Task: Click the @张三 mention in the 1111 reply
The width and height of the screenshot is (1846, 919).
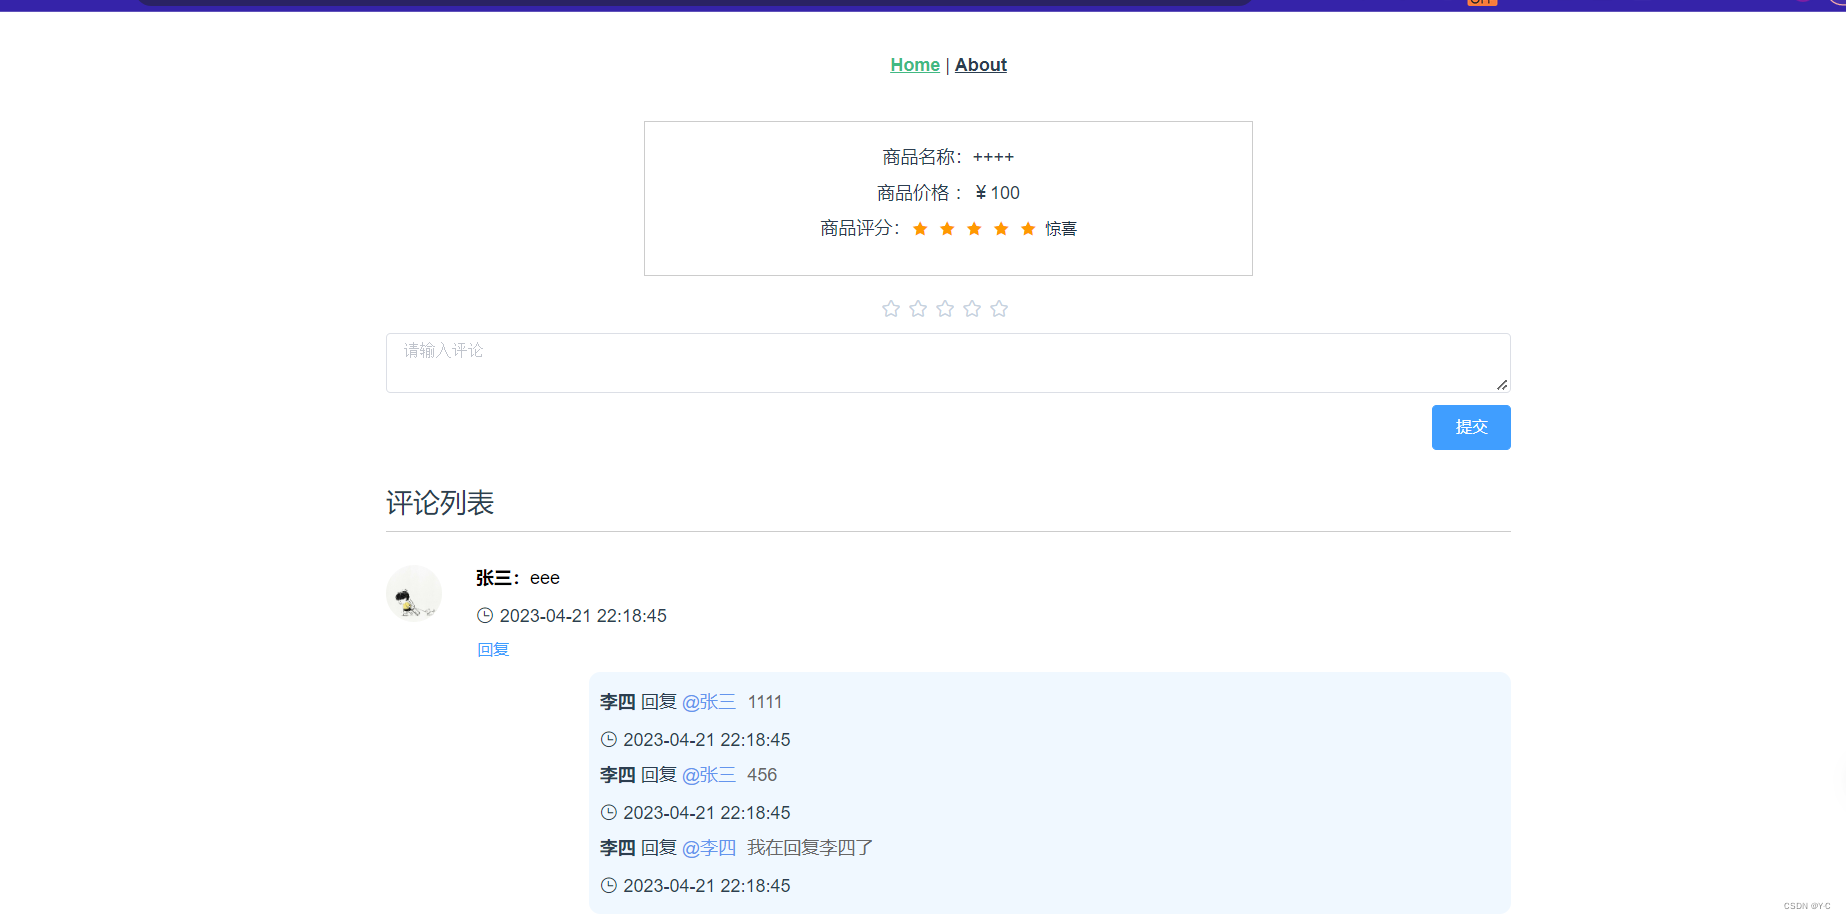Action: coord(710,702)
